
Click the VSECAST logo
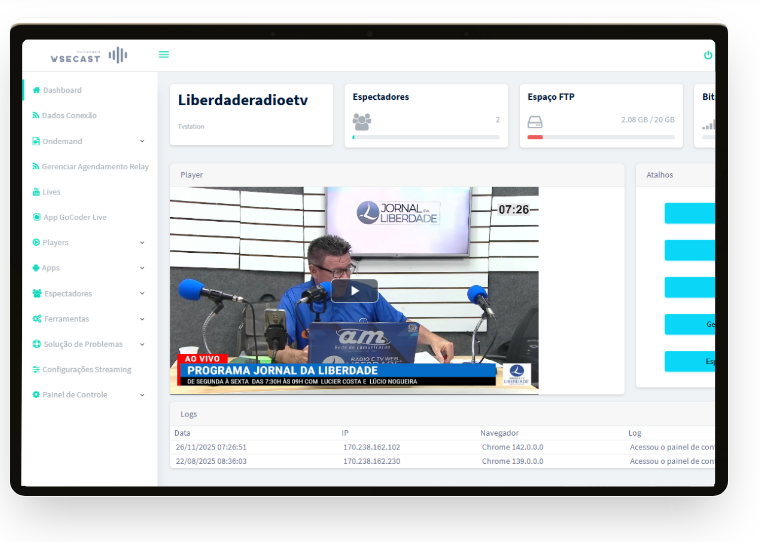(89, 55)
